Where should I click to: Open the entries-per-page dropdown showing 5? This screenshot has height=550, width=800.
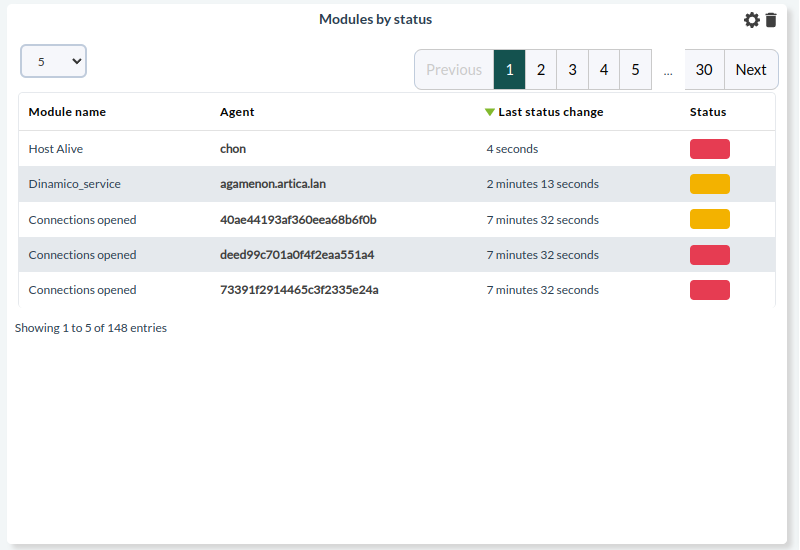[x=54, y=61]
